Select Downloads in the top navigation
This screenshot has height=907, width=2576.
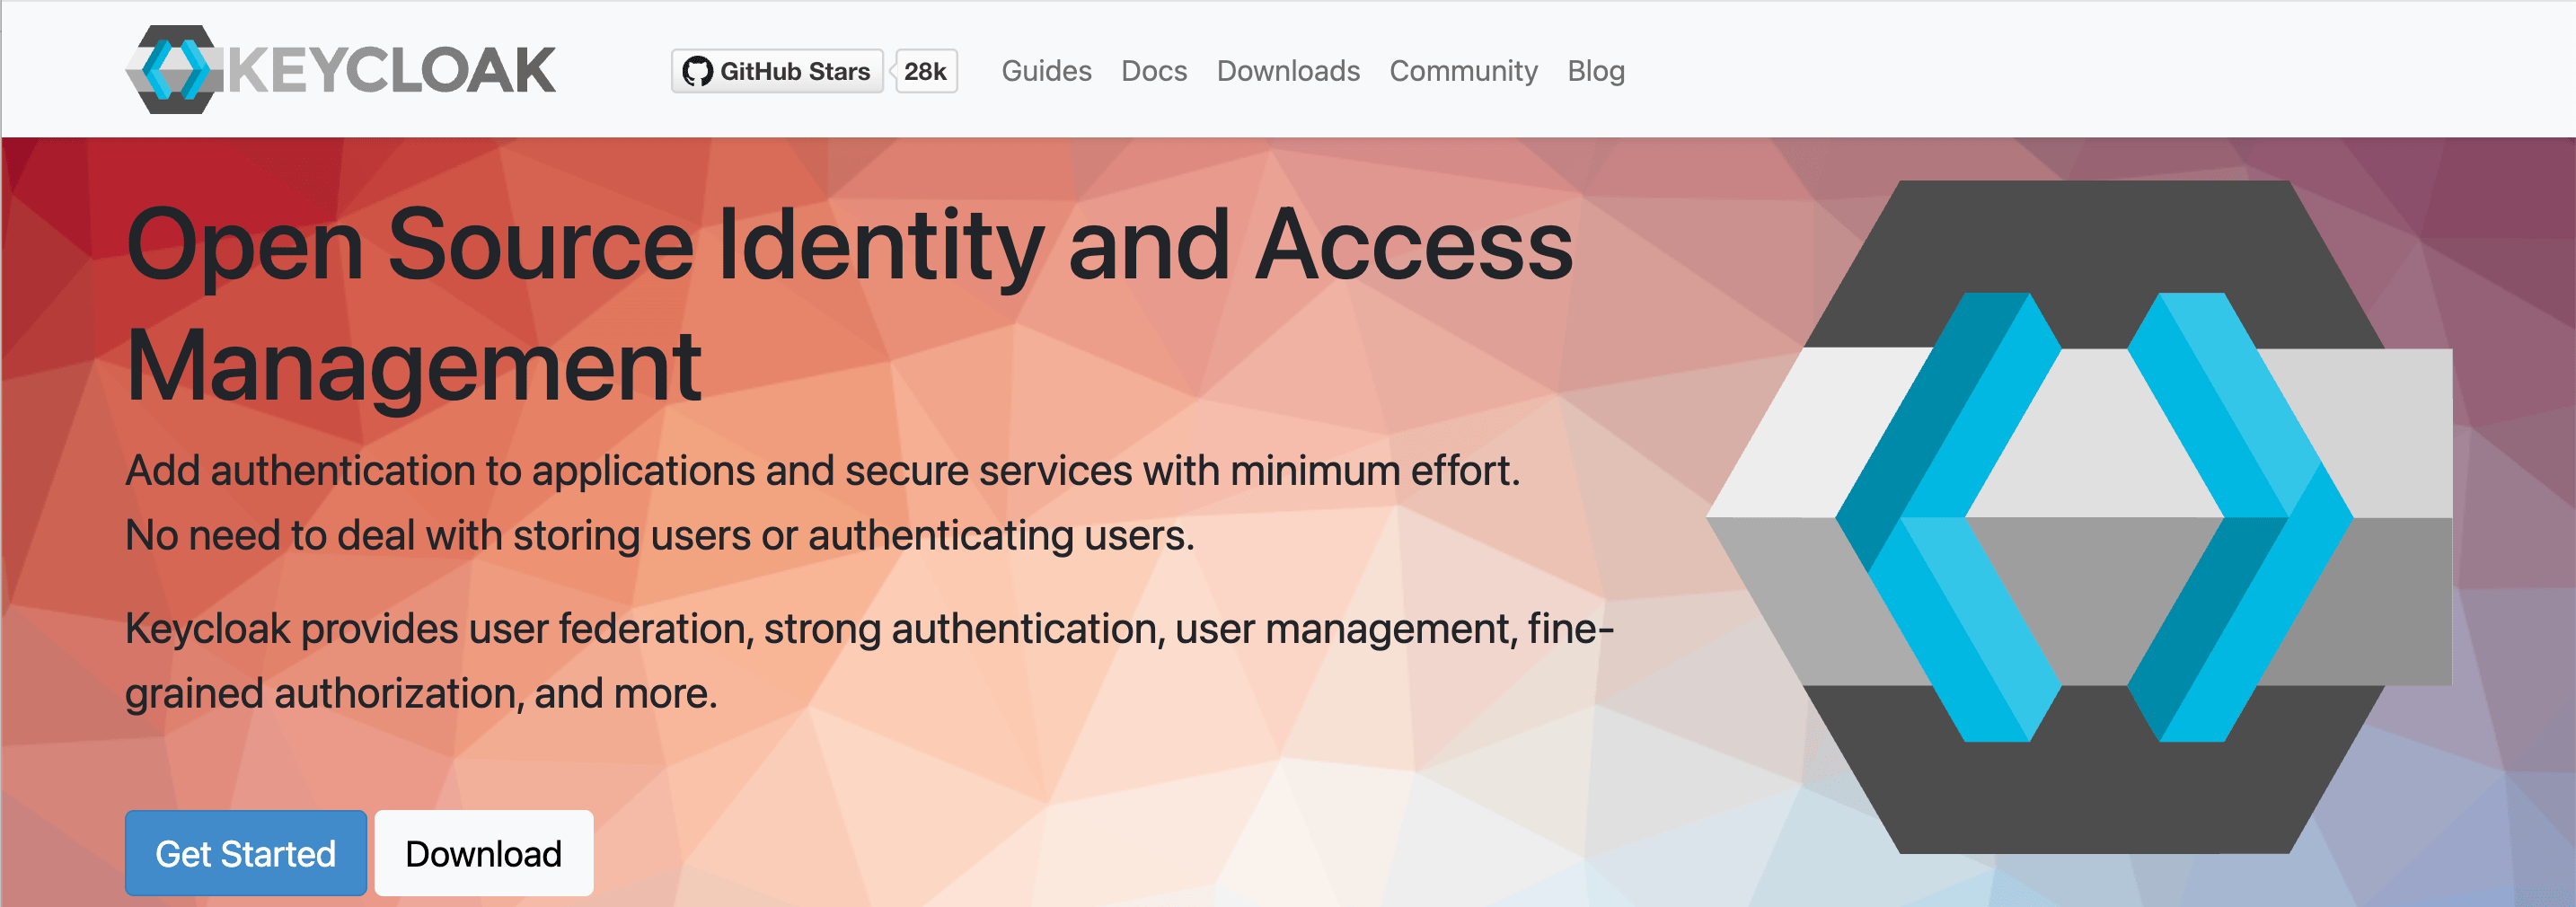coord(1287,72)
